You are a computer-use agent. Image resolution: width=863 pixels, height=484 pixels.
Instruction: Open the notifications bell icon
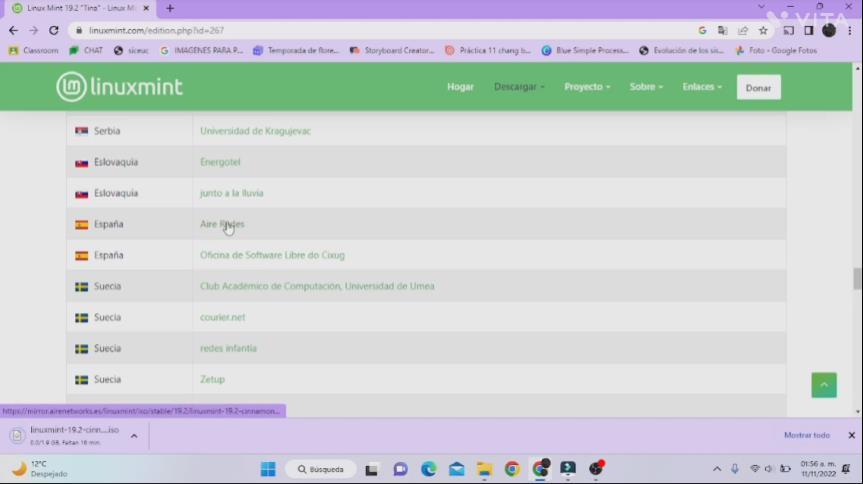[846, 469]
